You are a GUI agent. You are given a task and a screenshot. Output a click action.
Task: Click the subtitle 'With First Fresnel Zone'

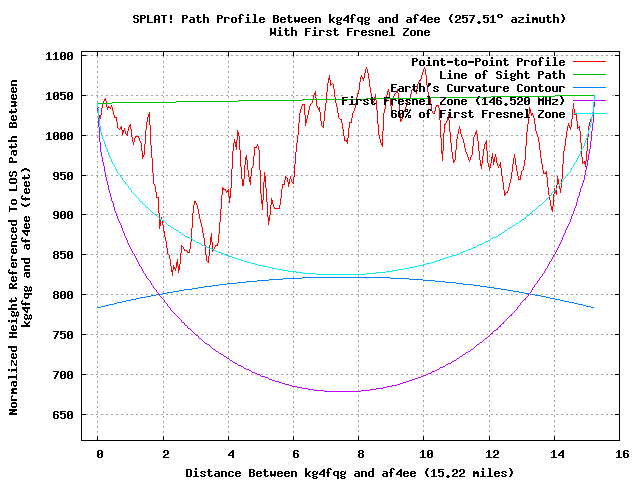[x=349, y=32]
